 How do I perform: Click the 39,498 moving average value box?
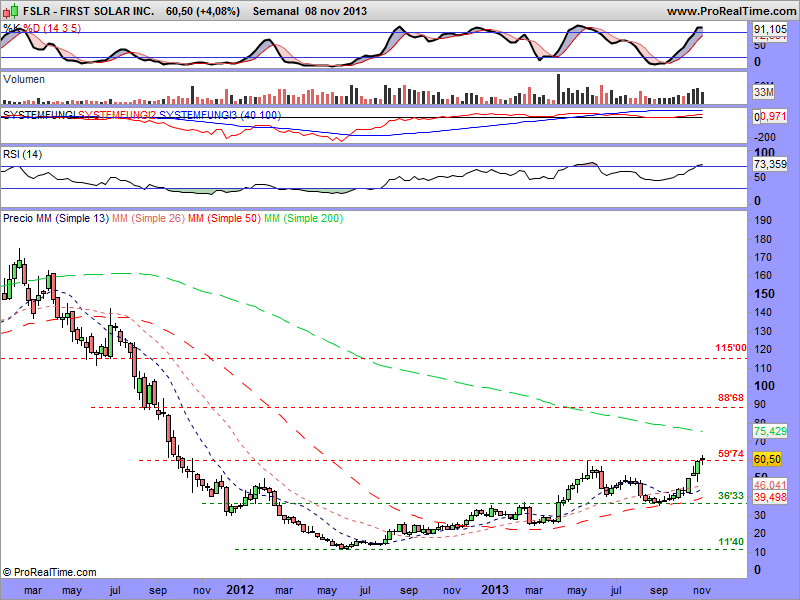coord(770,497)
